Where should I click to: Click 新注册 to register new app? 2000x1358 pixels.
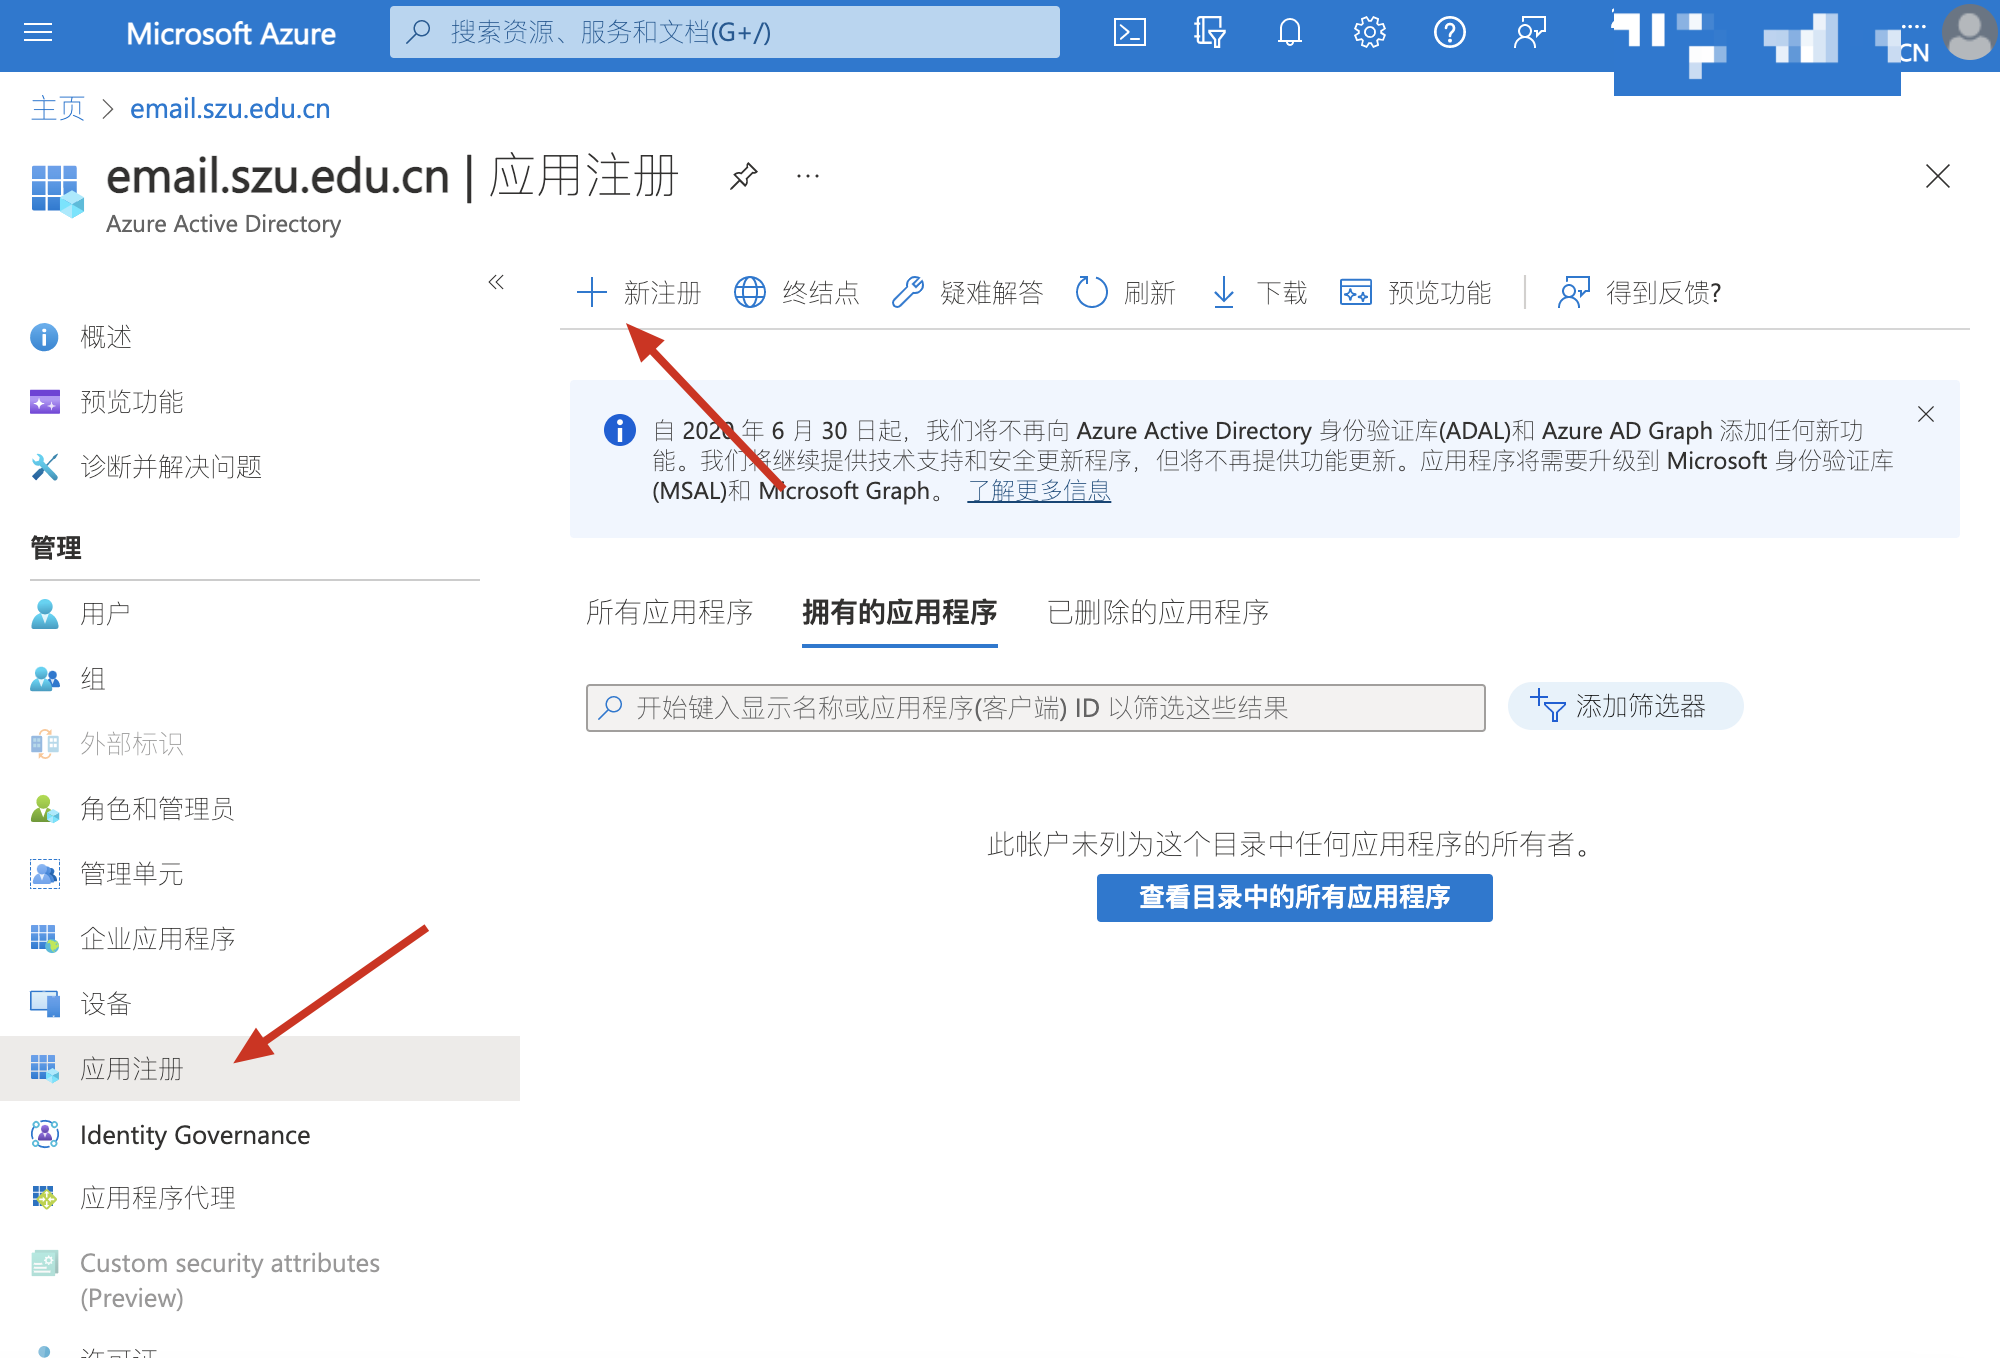[640, 292]
